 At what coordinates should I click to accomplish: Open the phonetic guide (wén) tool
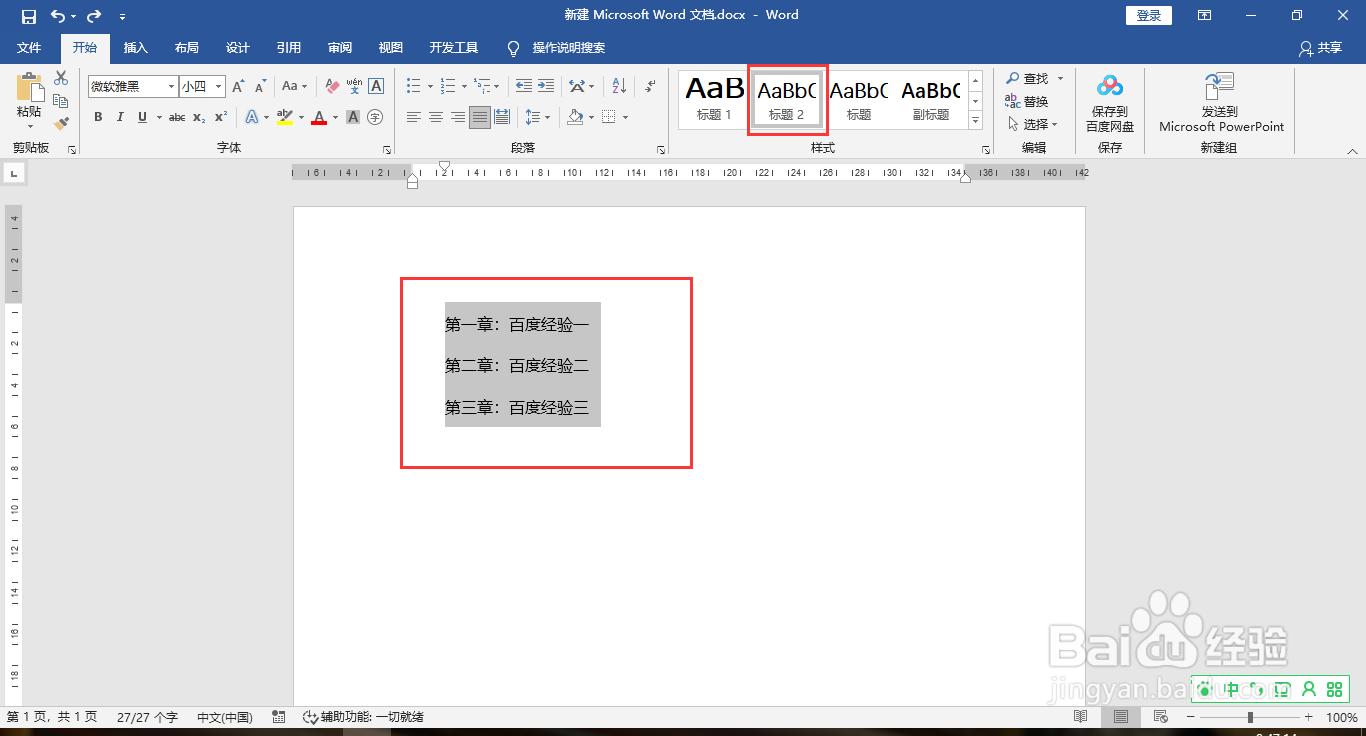coord(354,86)
